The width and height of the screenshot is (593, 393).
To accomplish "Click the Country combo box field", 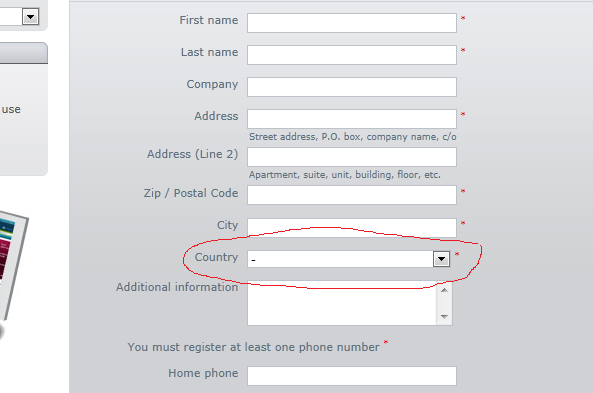I will point(349,259).
